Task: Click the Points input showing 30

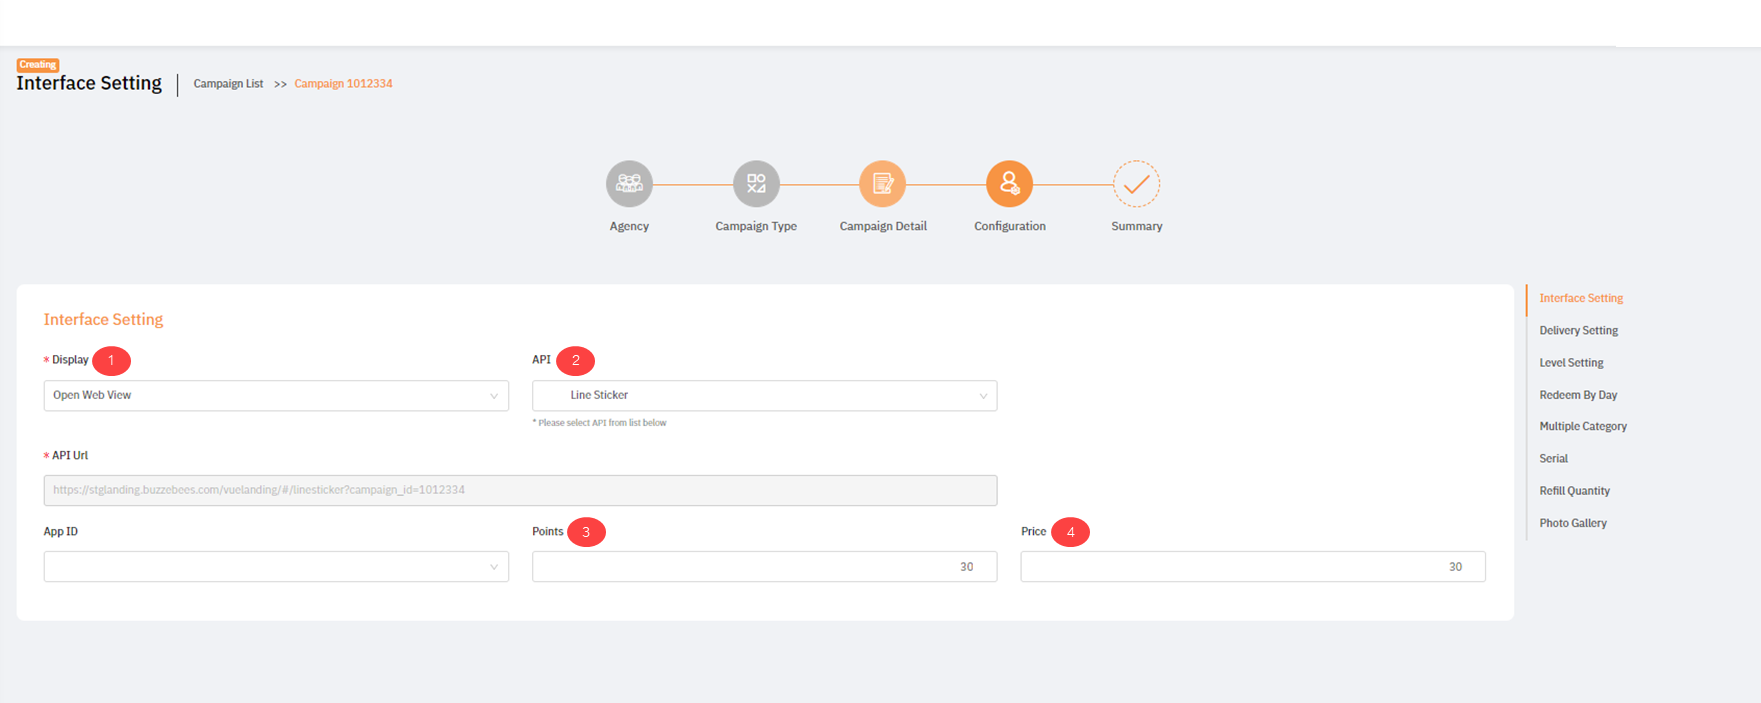Action: coord(763,566)
